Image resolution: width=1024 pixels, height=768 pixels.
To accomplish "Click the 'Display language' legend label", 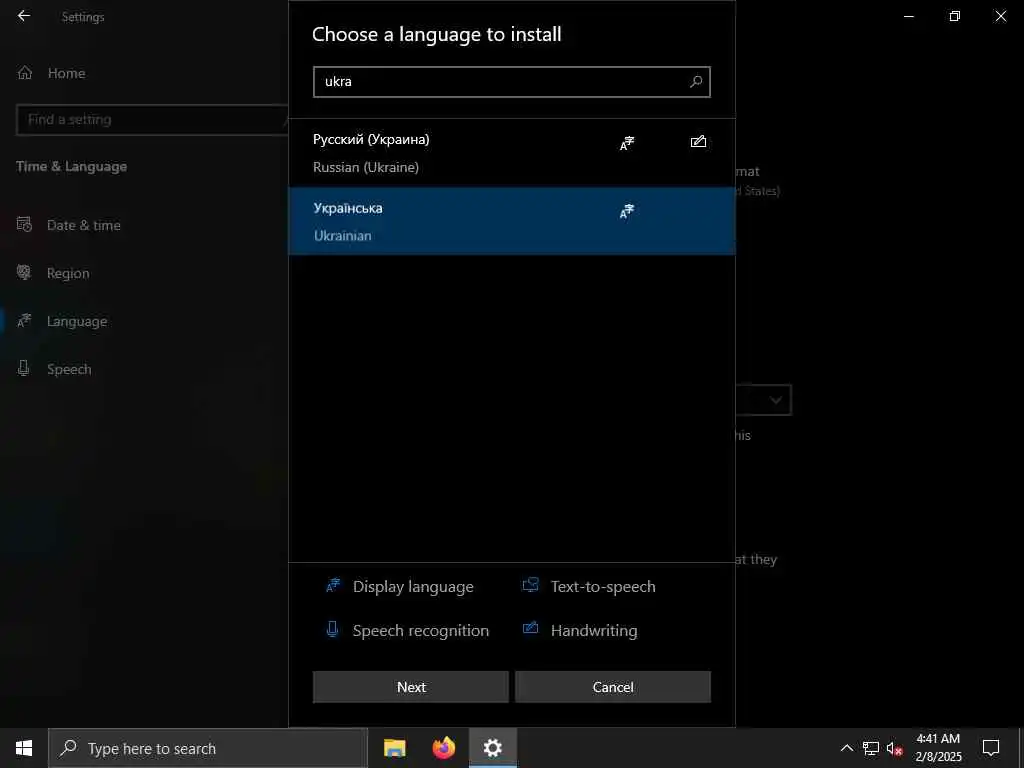I will pos(413,586).
